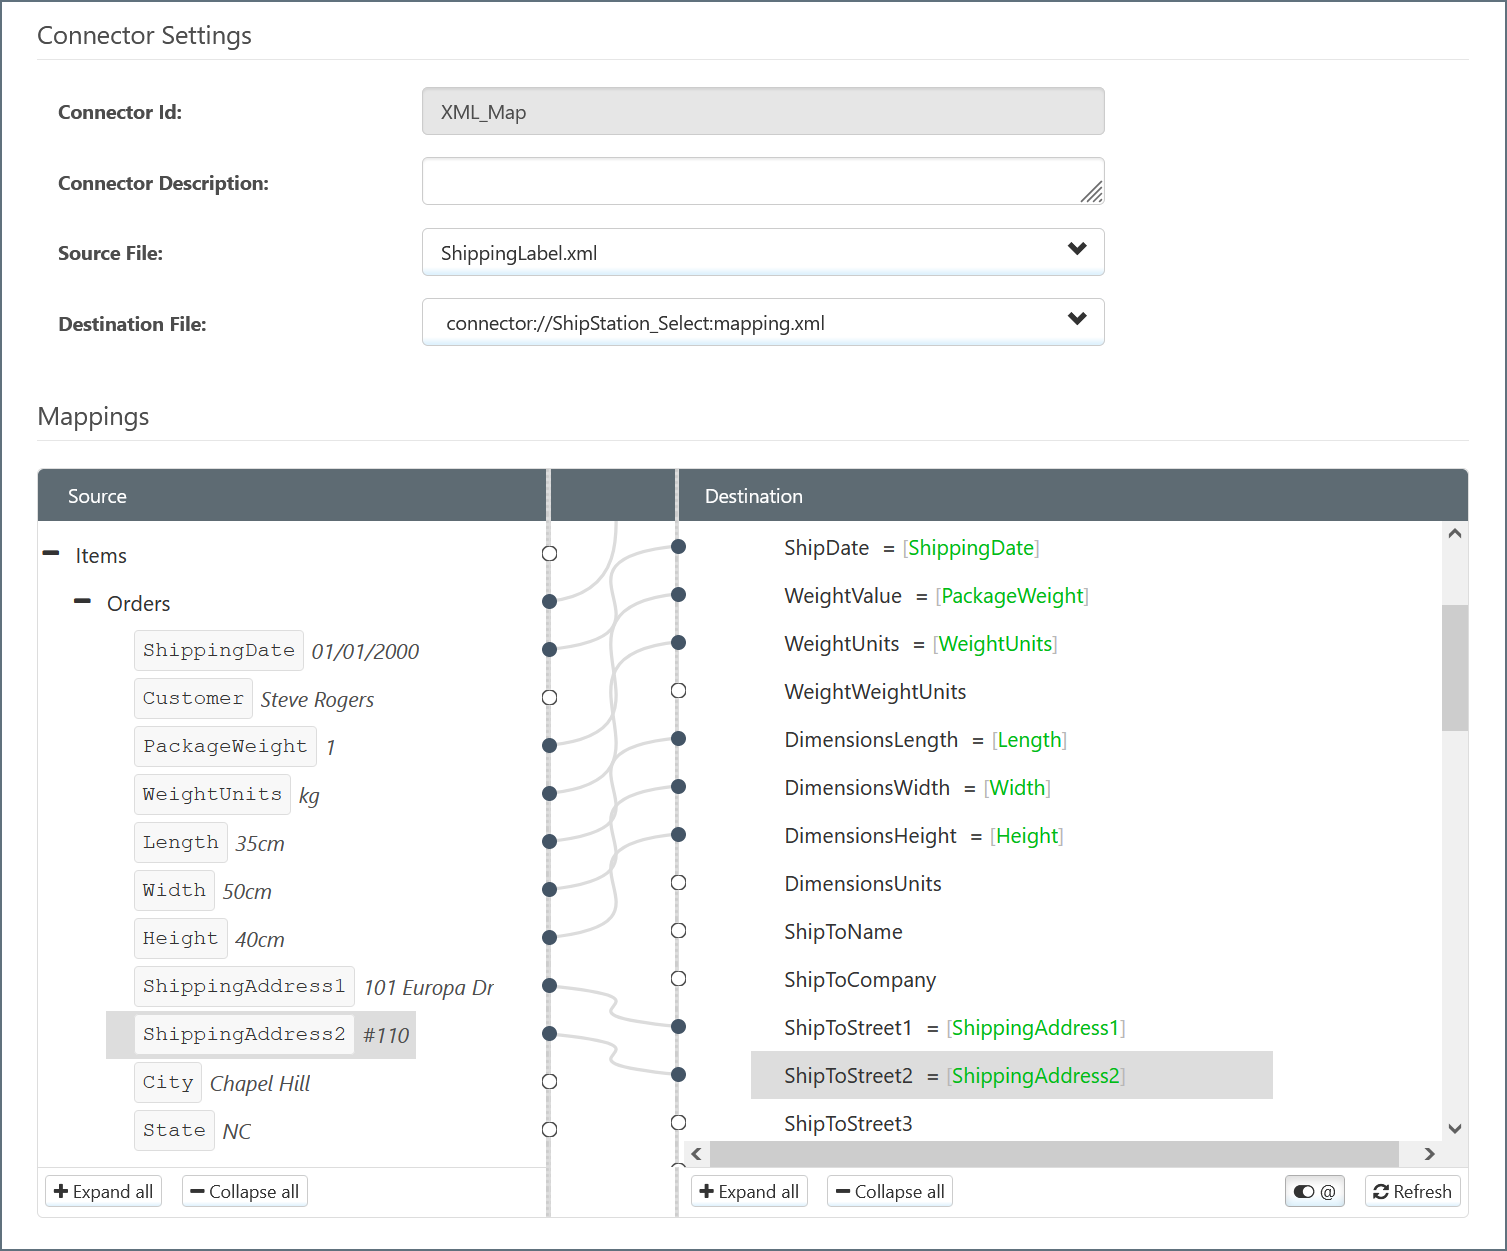
Task: Click the Customer source connector node
Action: (x=549, y=697)
